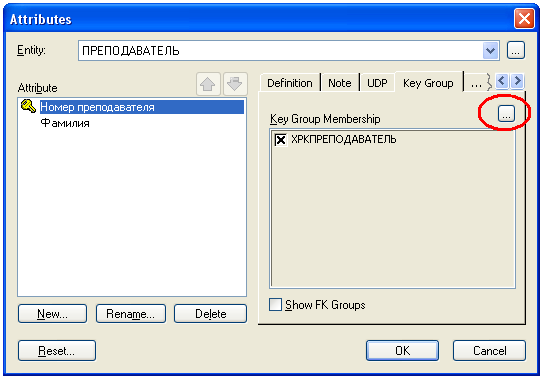Select attribute Номер преподавателя
The width and height of the screenshot is (542, 379).
(142, 107)
